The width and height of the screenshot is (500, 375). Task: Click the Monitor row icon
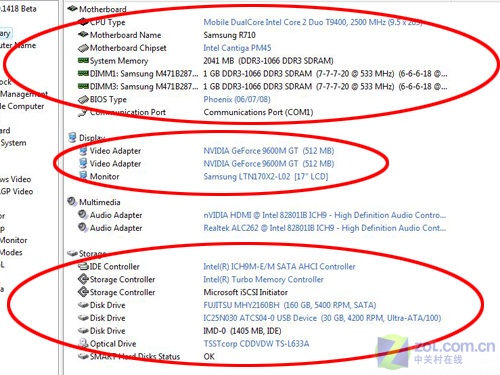[83, 176]
